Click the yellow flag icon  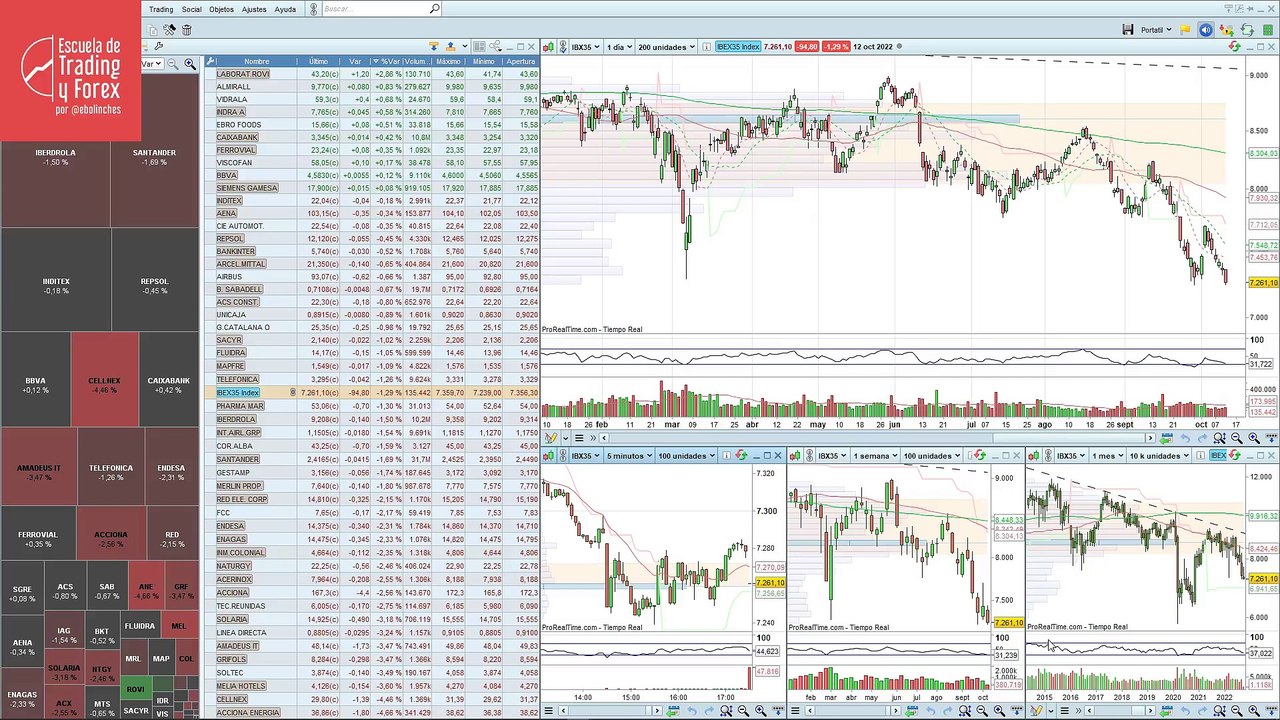coord(1186,30)
